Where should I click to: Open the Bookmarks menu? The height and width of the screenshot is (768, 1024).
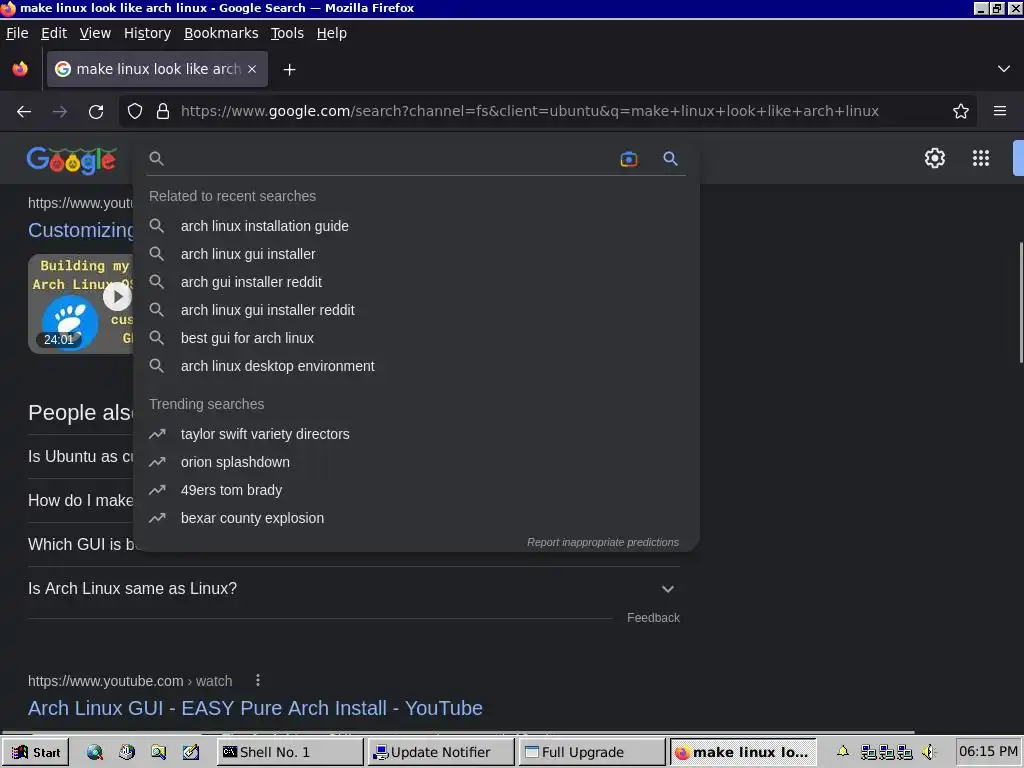[x=221, y=33]
